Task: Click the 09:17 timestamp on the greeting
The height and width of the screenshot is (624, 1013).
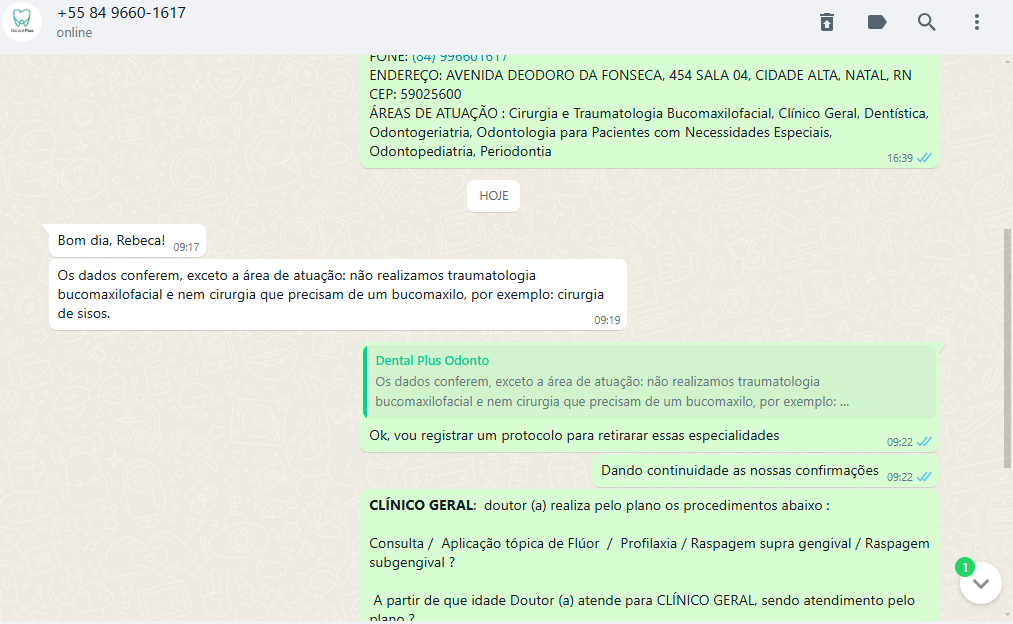Action: 186,247
